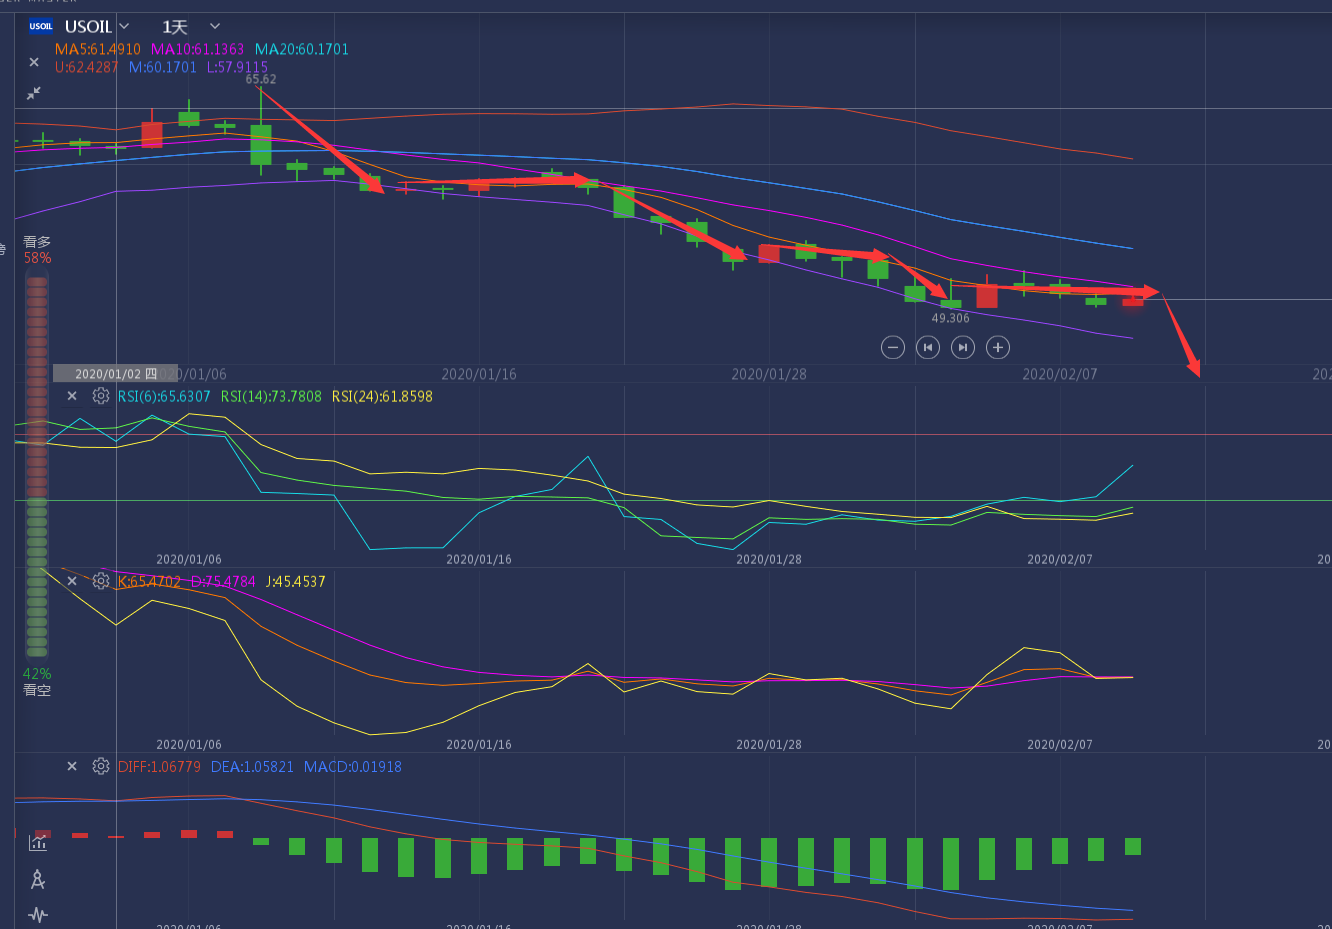Image resolution: width=1332 pixels, height=929 pixels.
Task: Click the D:75.4784 label
Action: pos(223,581)
